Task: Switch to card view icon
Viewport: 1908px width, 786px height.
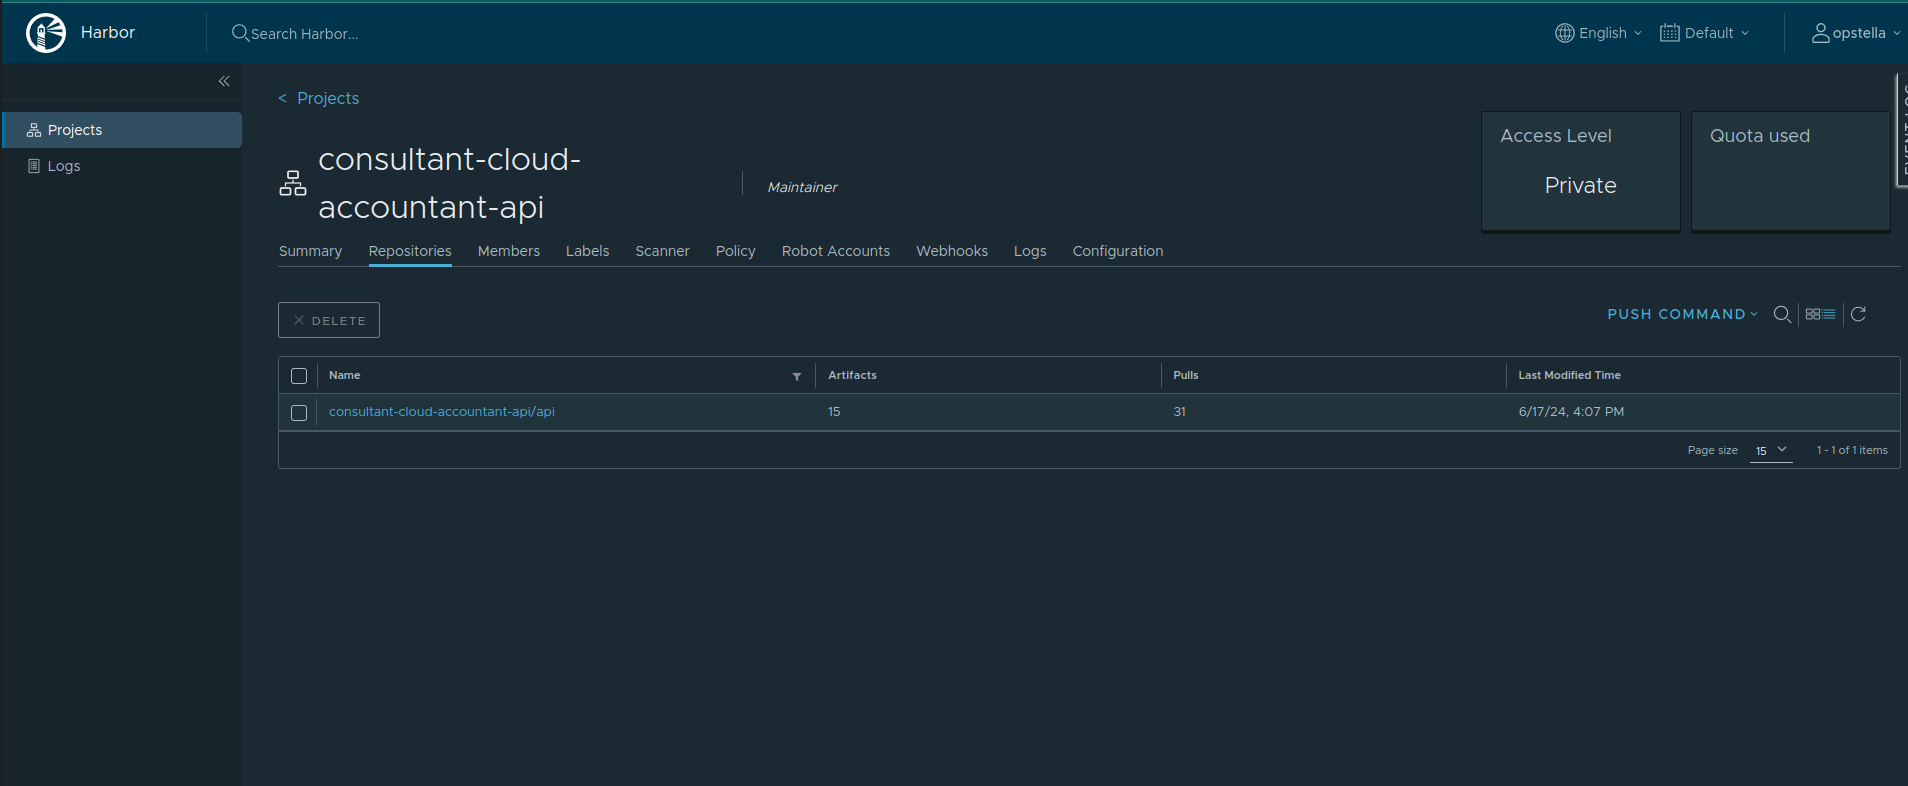Action: coord(1813,314)
